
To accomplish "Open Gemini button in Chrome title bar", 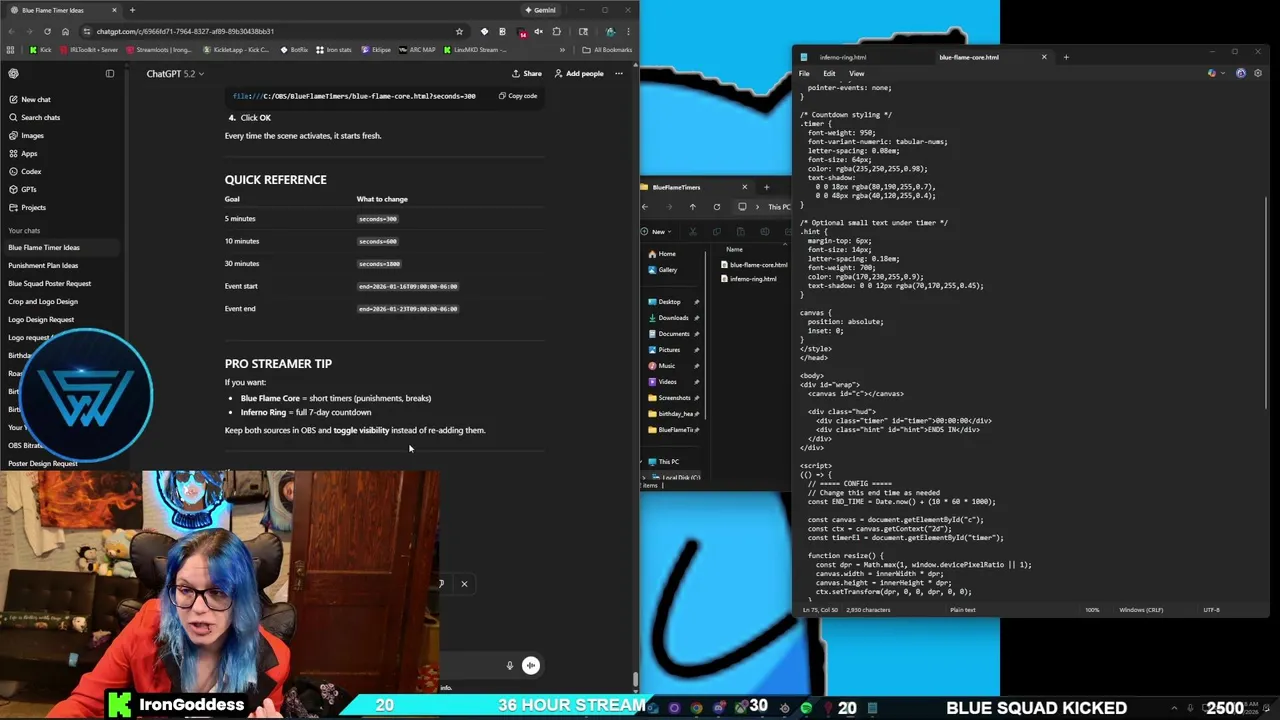I will pos(541,10).
